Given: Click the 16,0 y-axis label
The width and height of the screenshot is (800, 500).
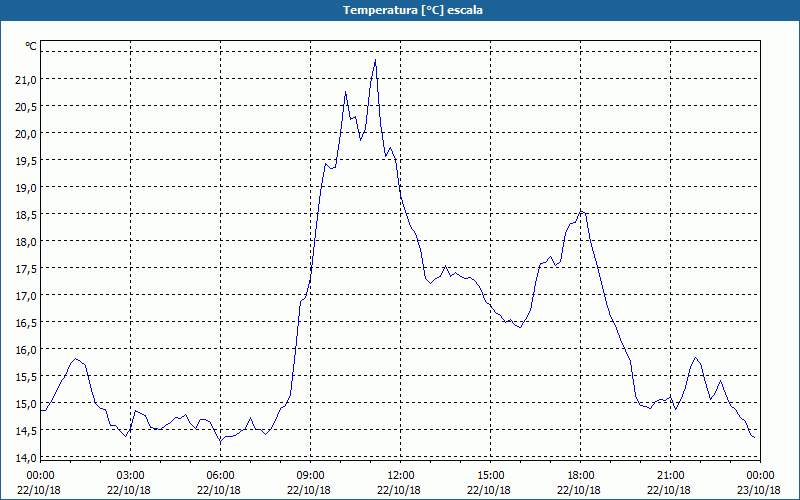Looking at the screenshot, I should [28, 349].
